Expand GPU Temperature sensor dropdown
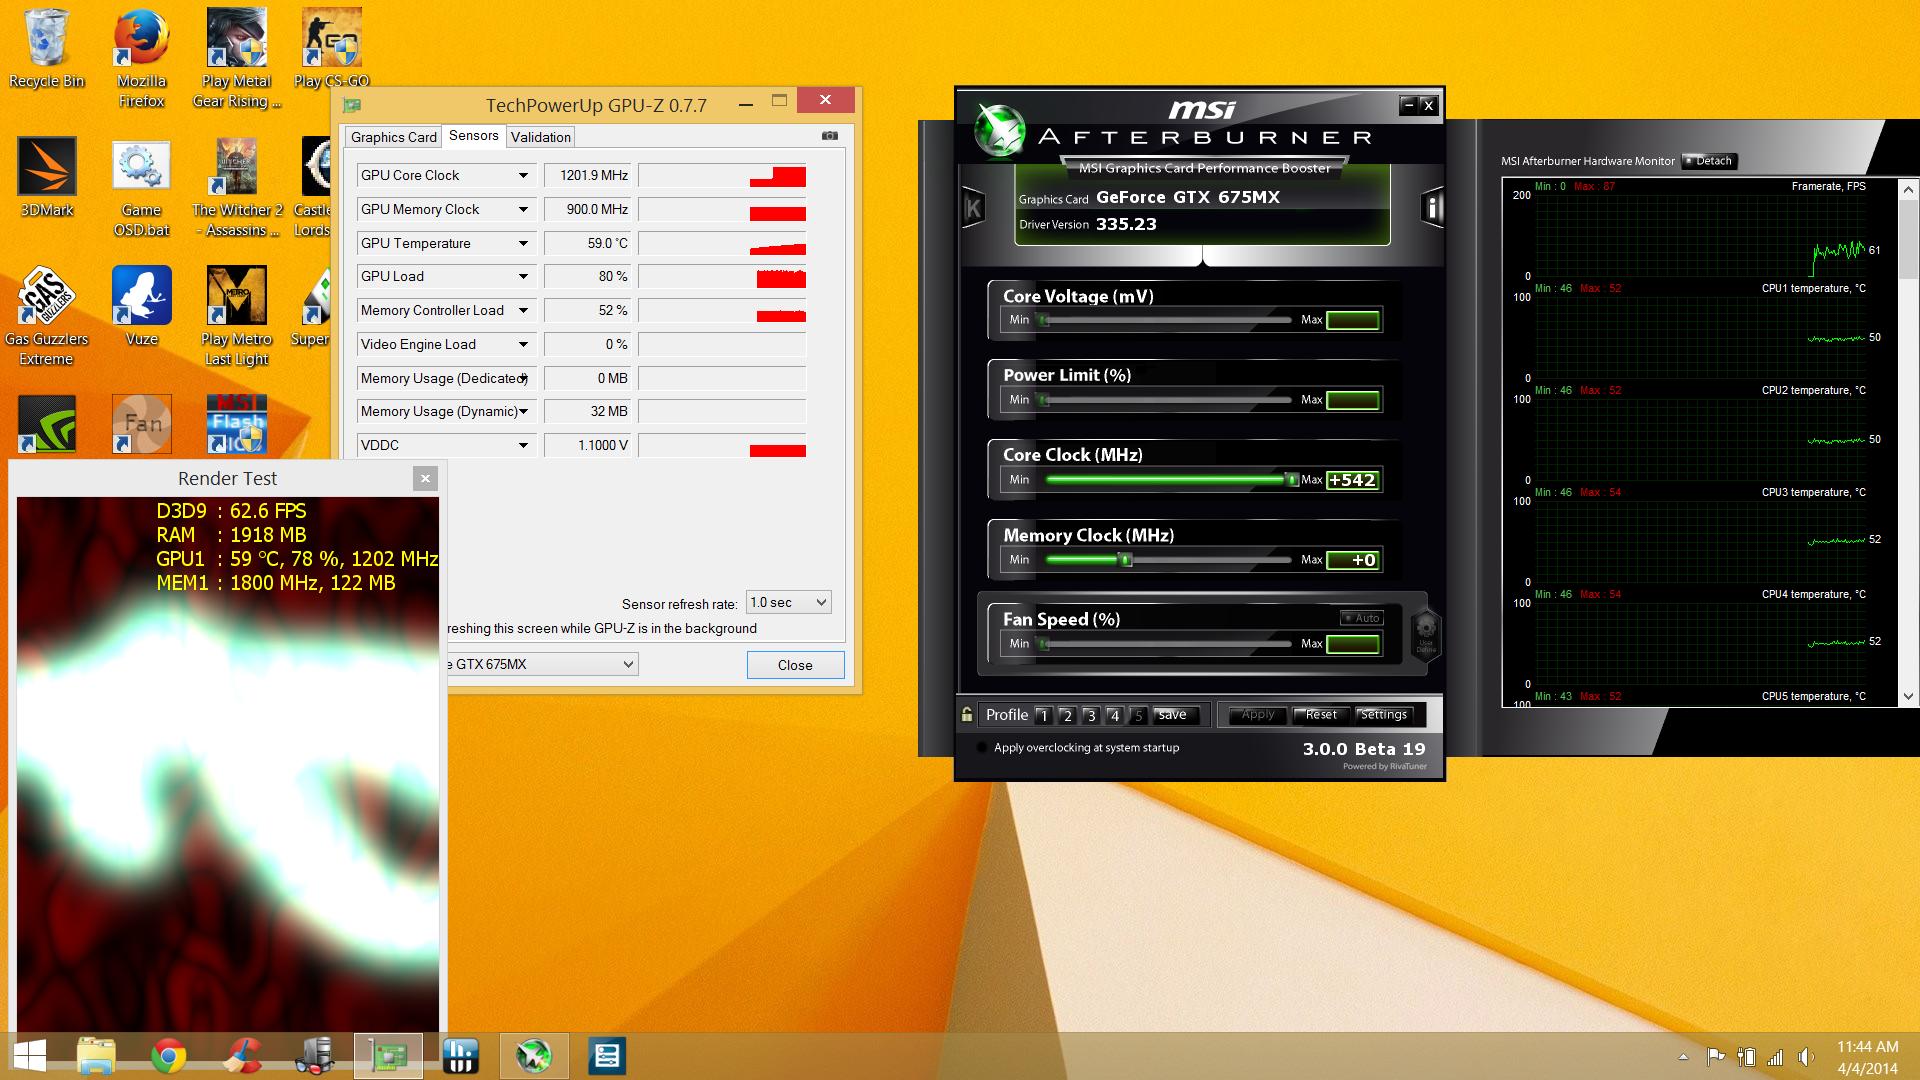The height and width of the screenshot is (1080, 1920). pos(523,244)
